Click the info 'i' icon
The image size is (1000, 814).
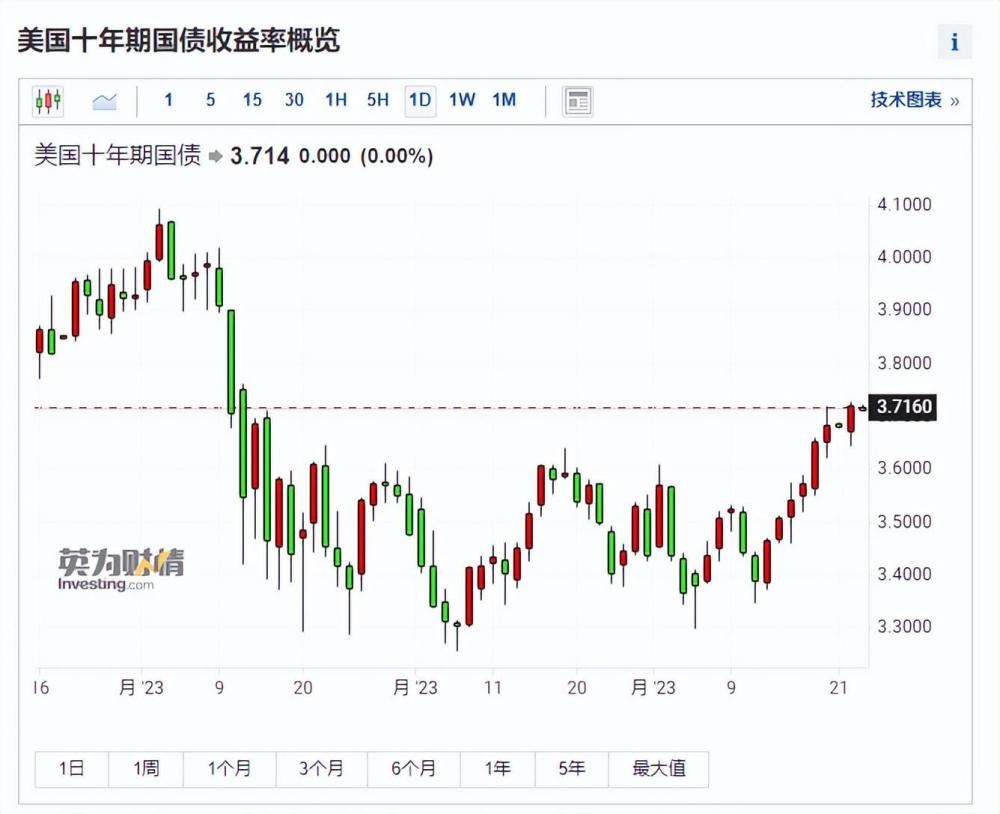tap(955, 42)
